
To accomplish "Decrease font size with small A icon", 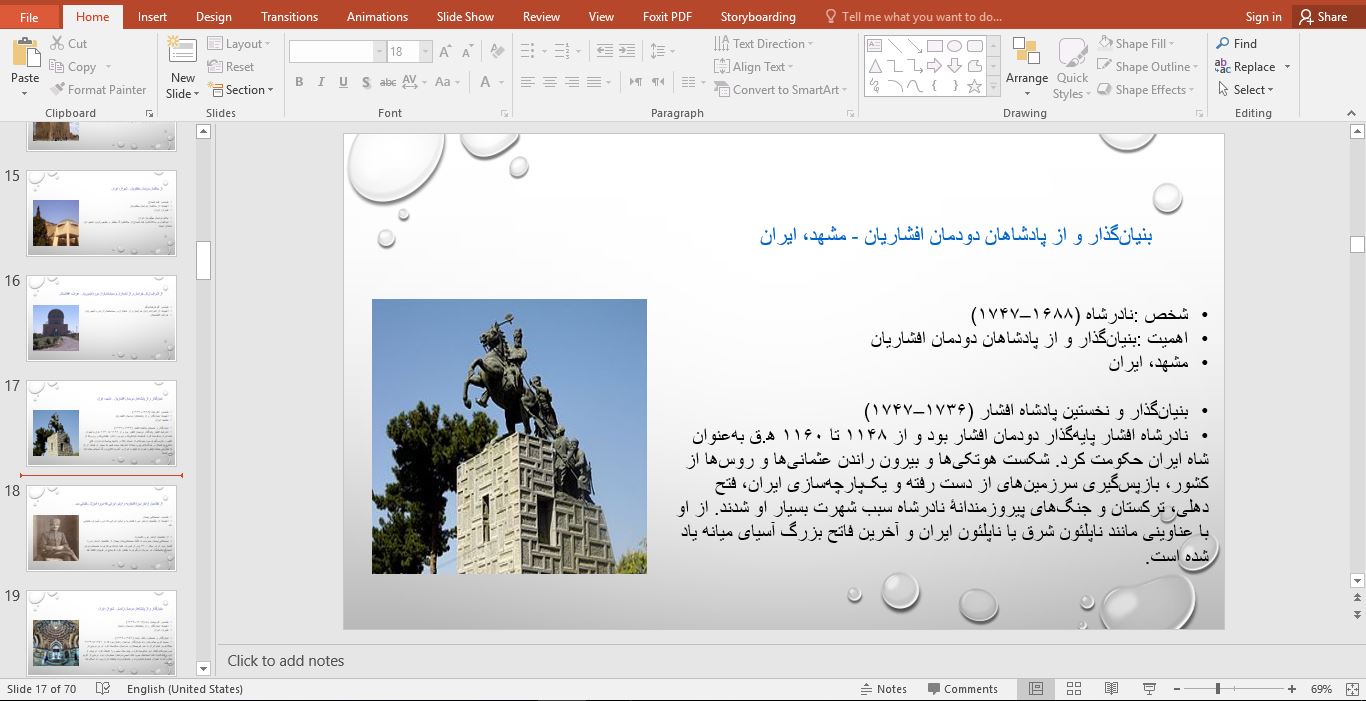I will [467, 52].
